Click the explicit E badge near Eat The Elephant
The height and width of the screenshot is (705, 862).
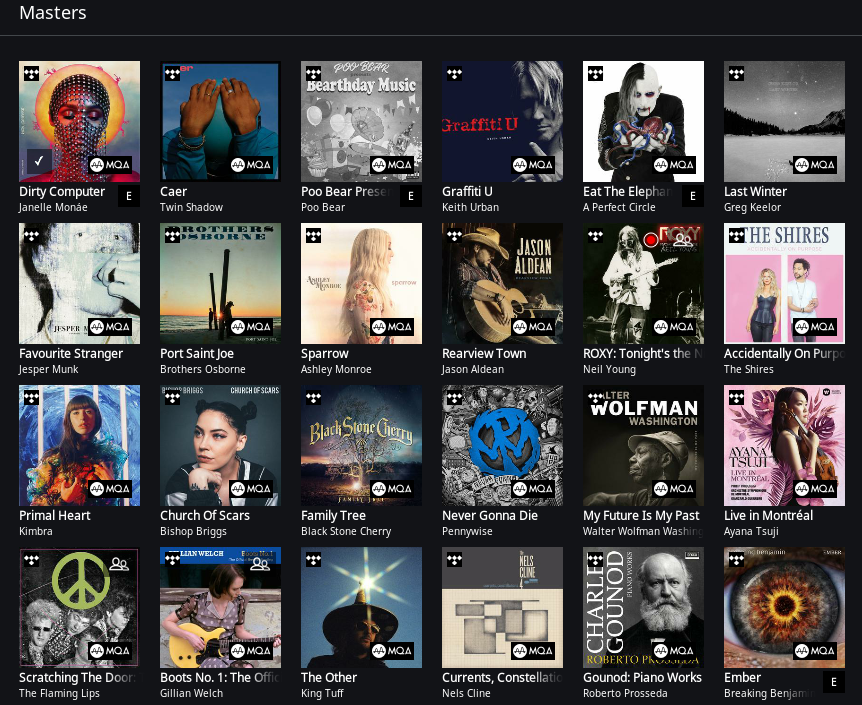click(x=693, y=196)
